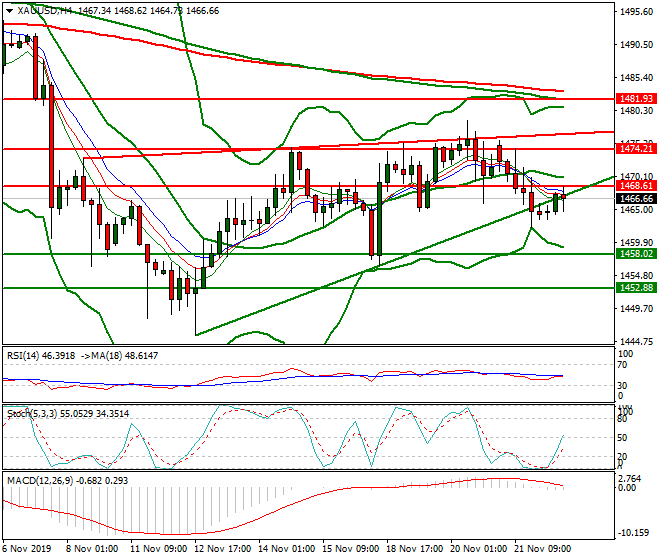Click the 8 Nov 01:00 time label

(92, 549)
